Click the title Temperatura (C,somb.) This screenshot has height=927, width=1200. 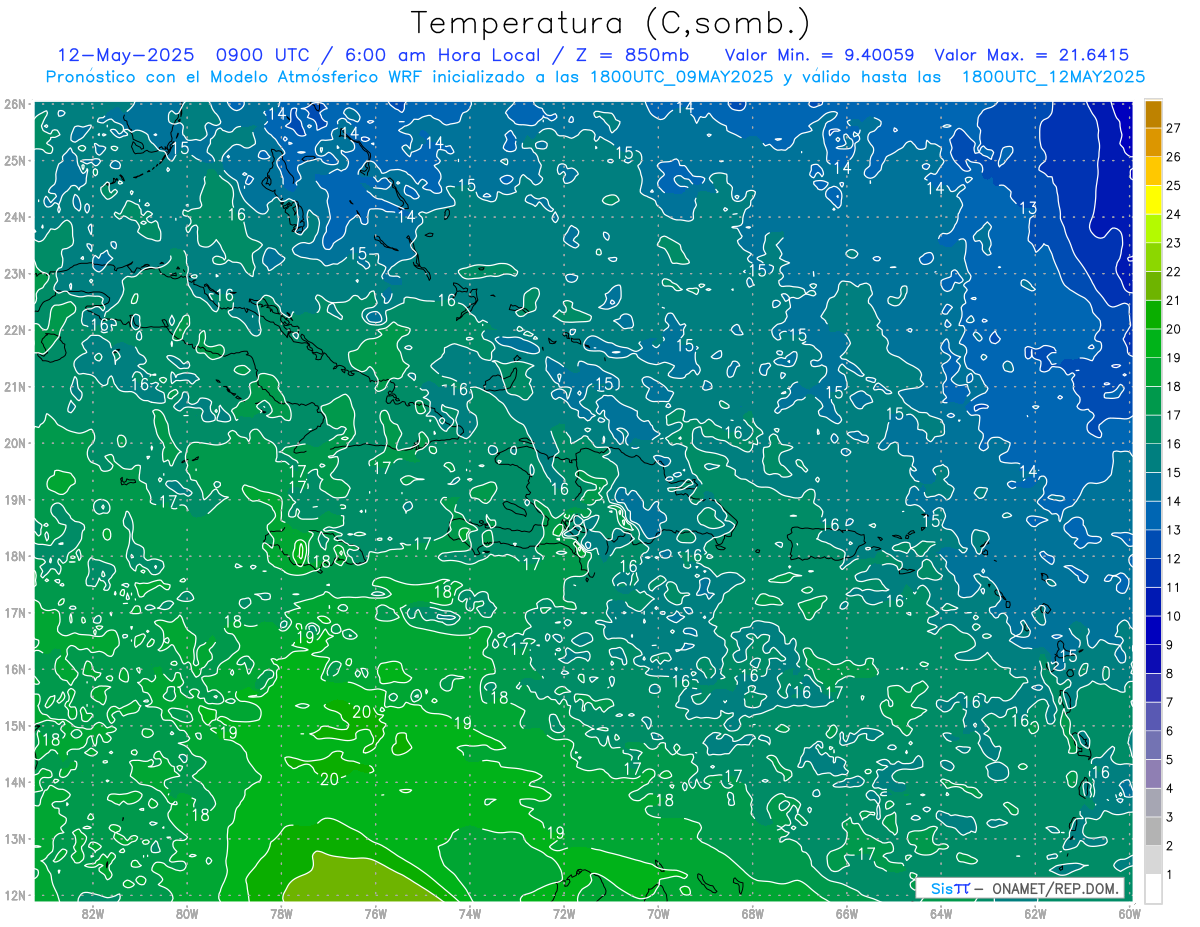610,23
